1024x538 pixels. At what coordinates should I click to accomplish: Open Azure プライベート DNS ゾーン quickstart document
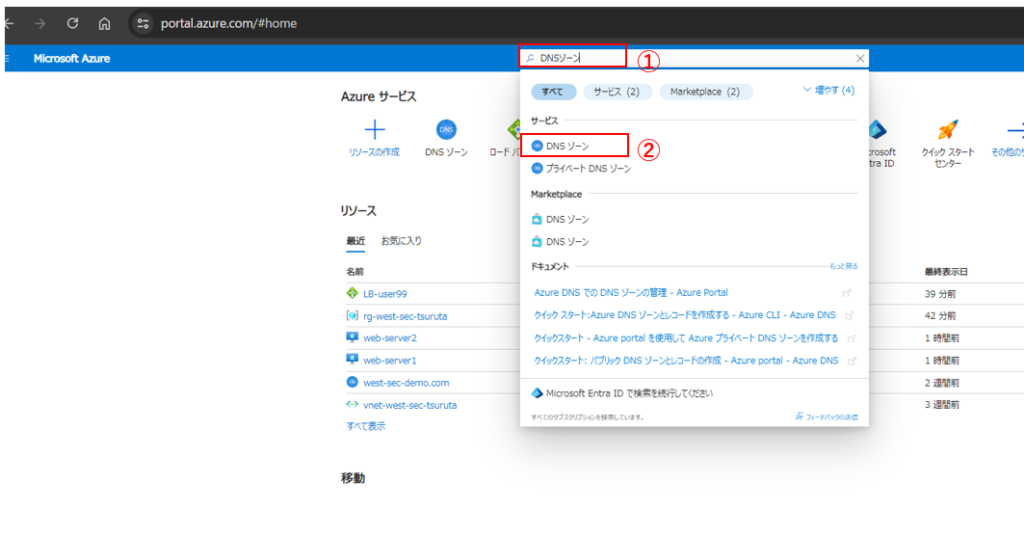click(686, 338)
